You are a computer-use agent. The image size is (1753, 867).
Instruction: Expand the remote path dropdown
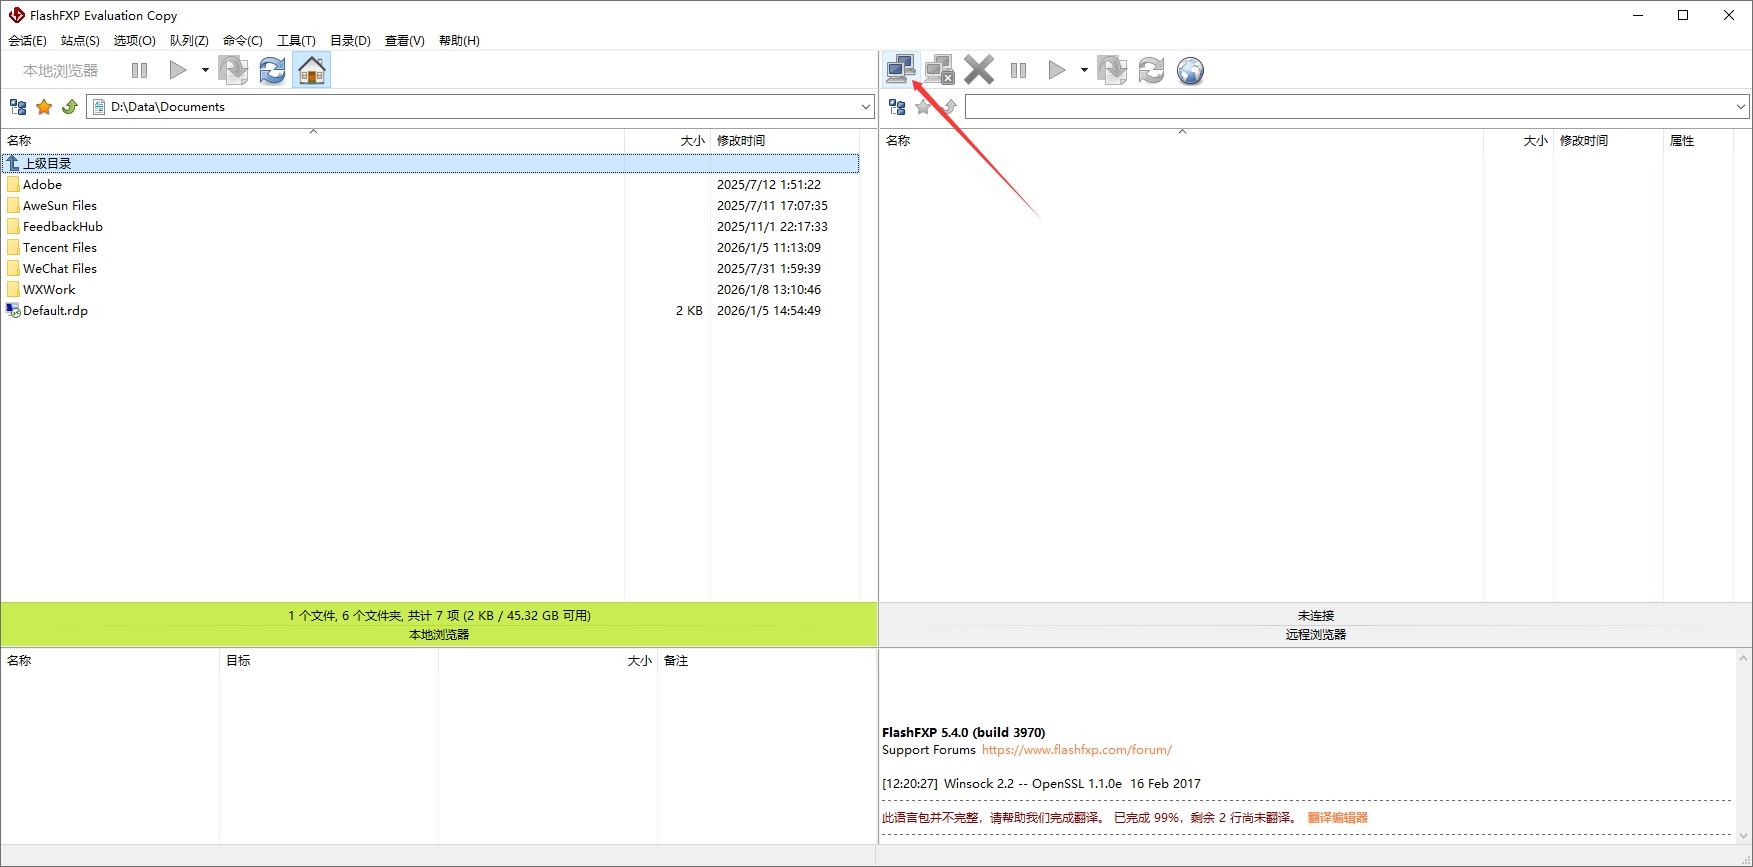(1740, 107)
